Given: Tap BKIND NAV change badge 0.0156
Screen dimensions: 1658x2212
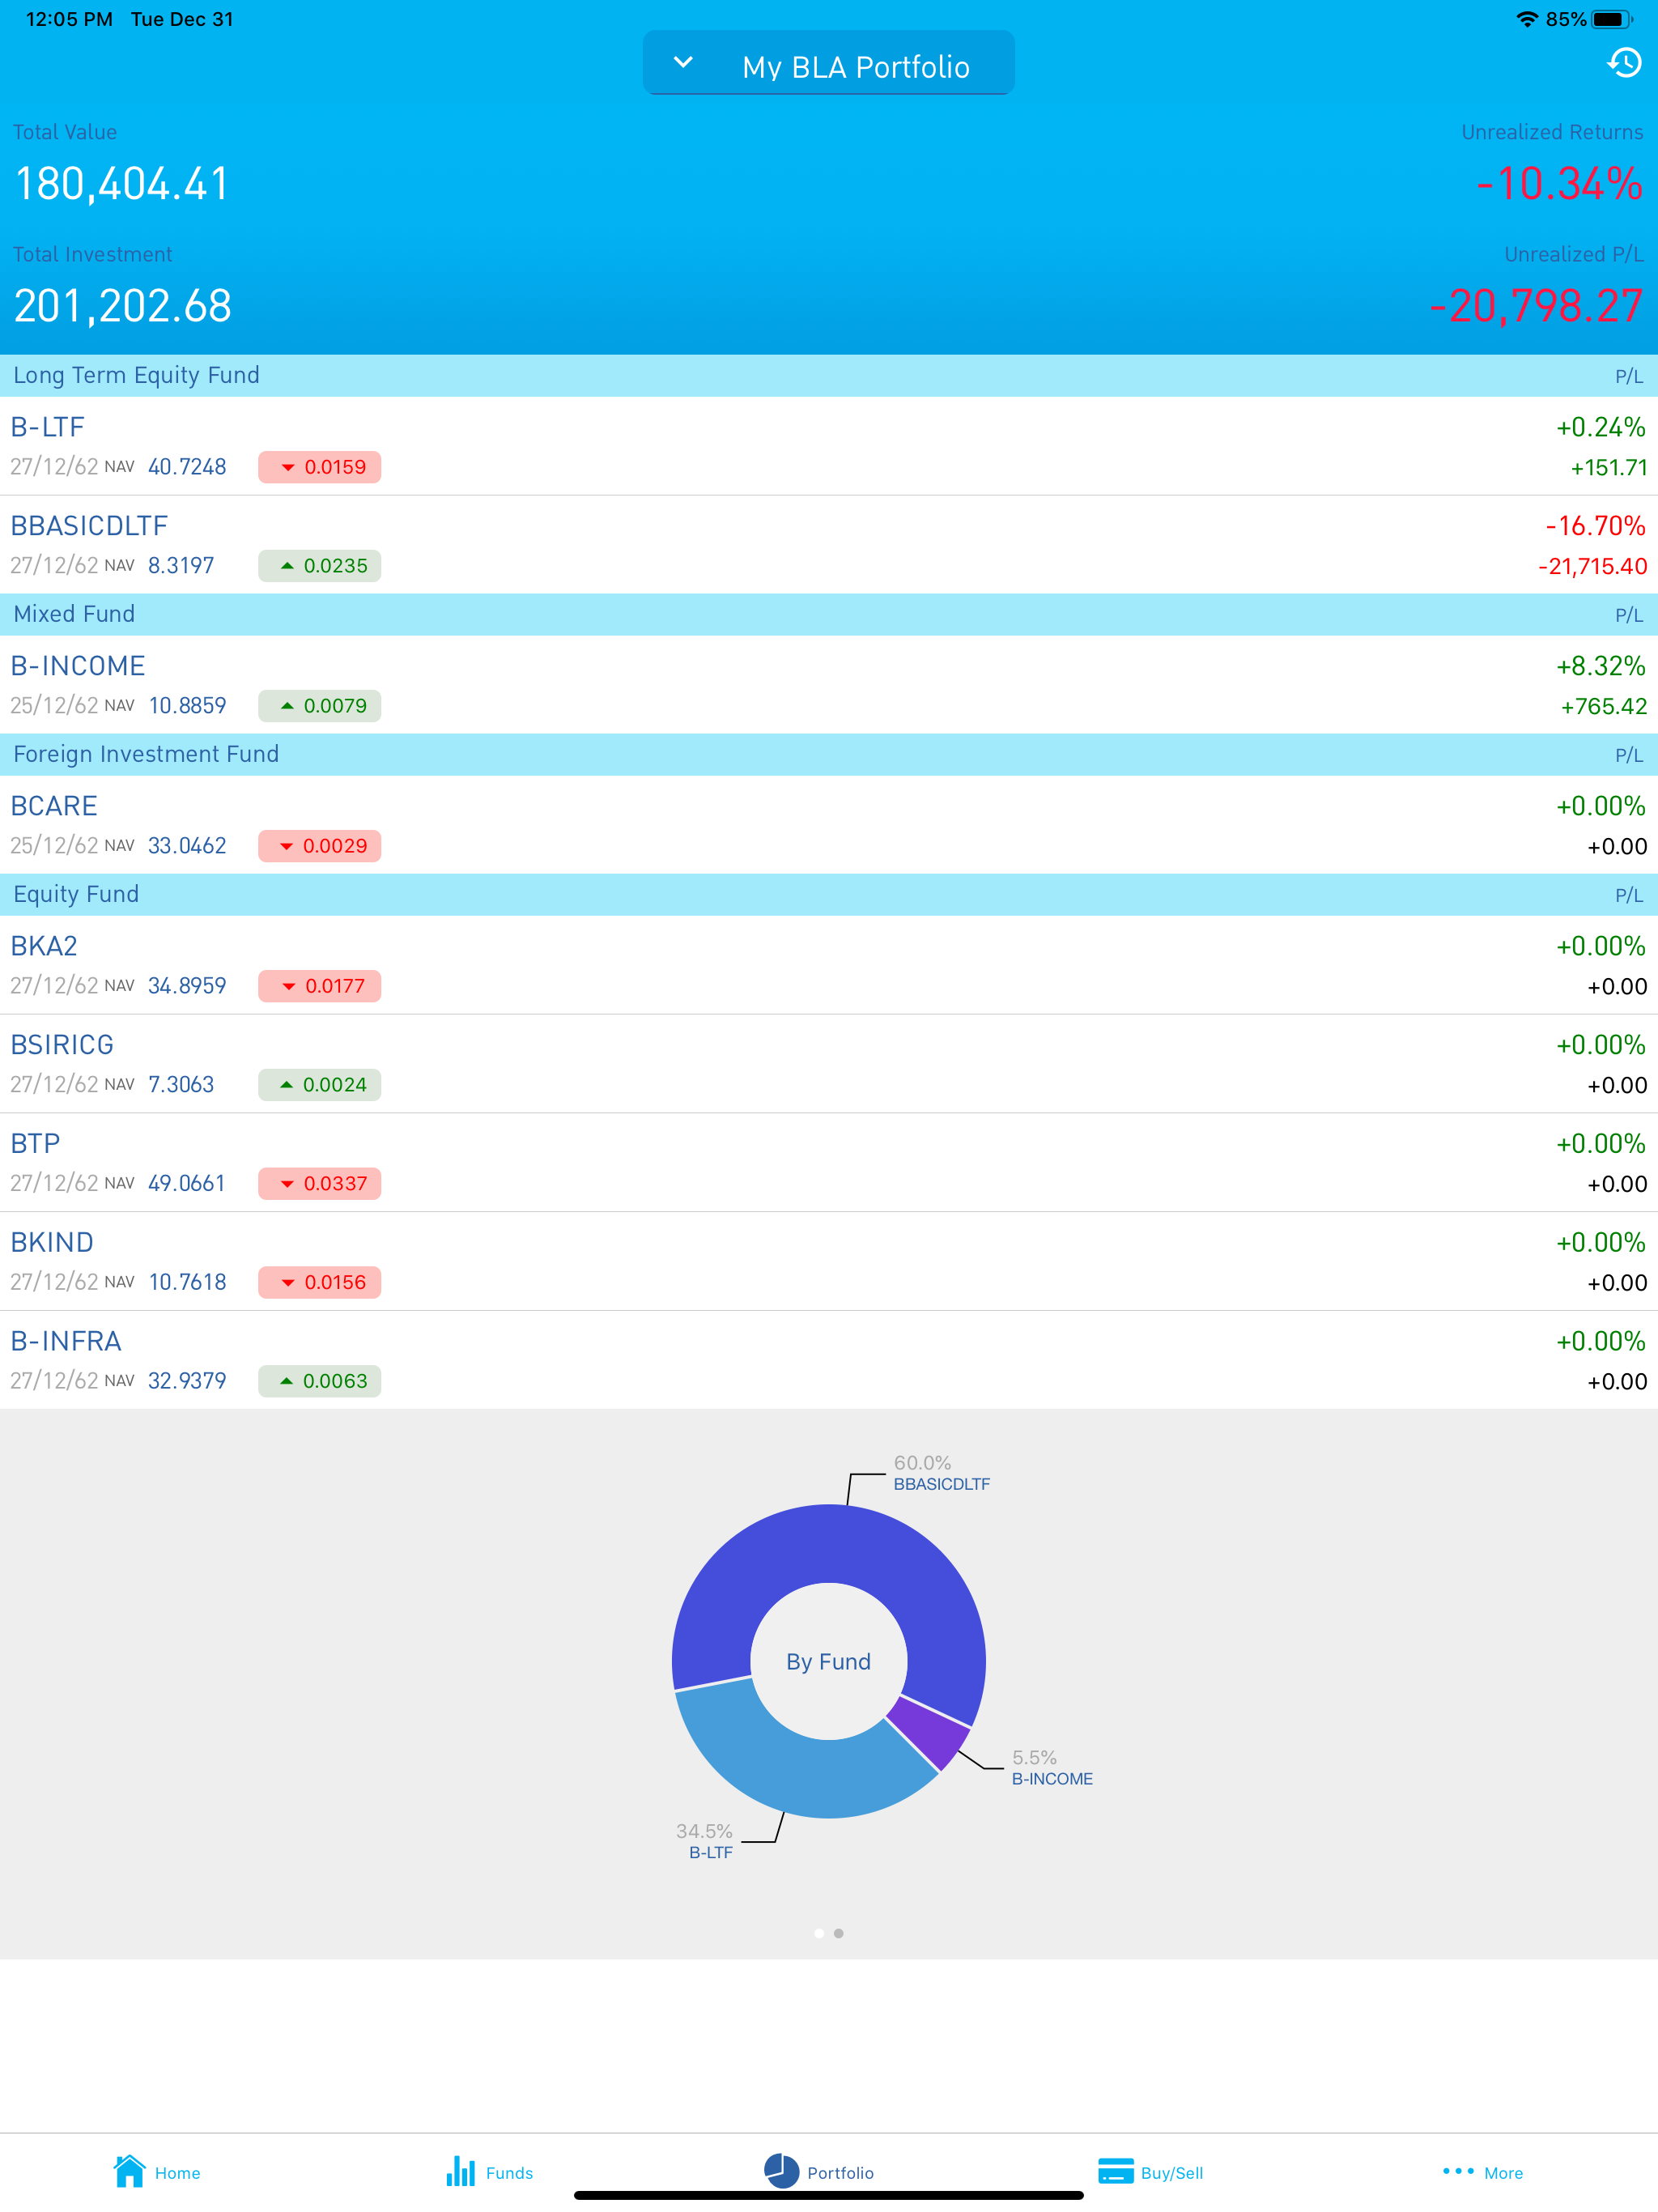Looking at the screenshot, I should pyautogui.click(x=319, y=1283).
